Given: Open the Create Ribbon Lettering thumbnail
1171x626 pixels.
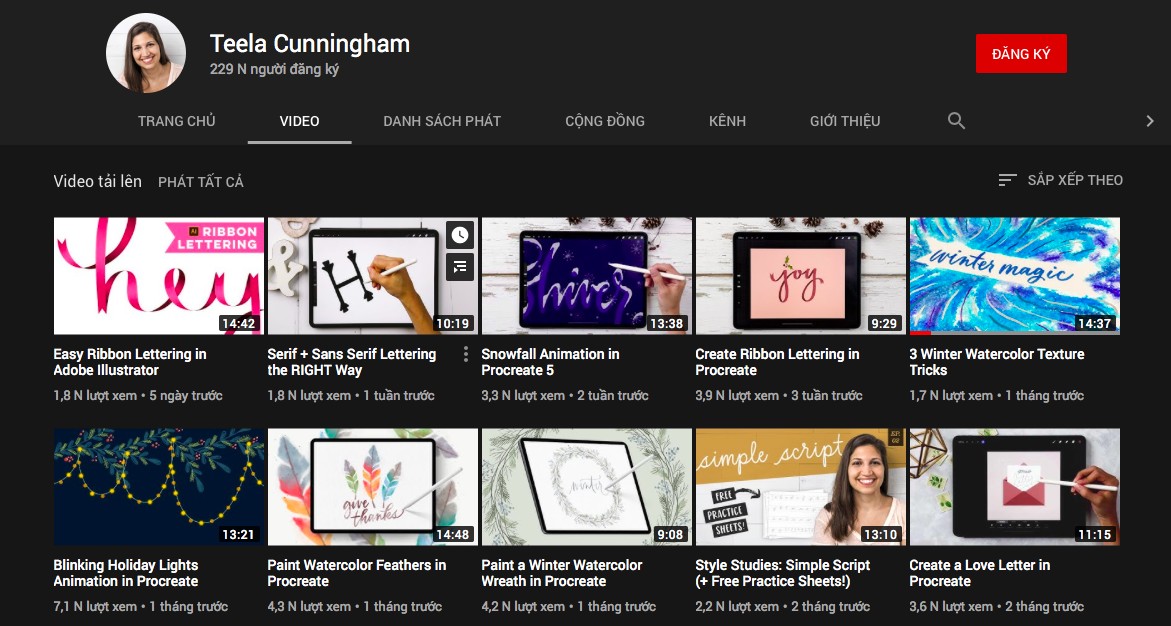Looking at the screenshot, I should [x=801, y=276].
